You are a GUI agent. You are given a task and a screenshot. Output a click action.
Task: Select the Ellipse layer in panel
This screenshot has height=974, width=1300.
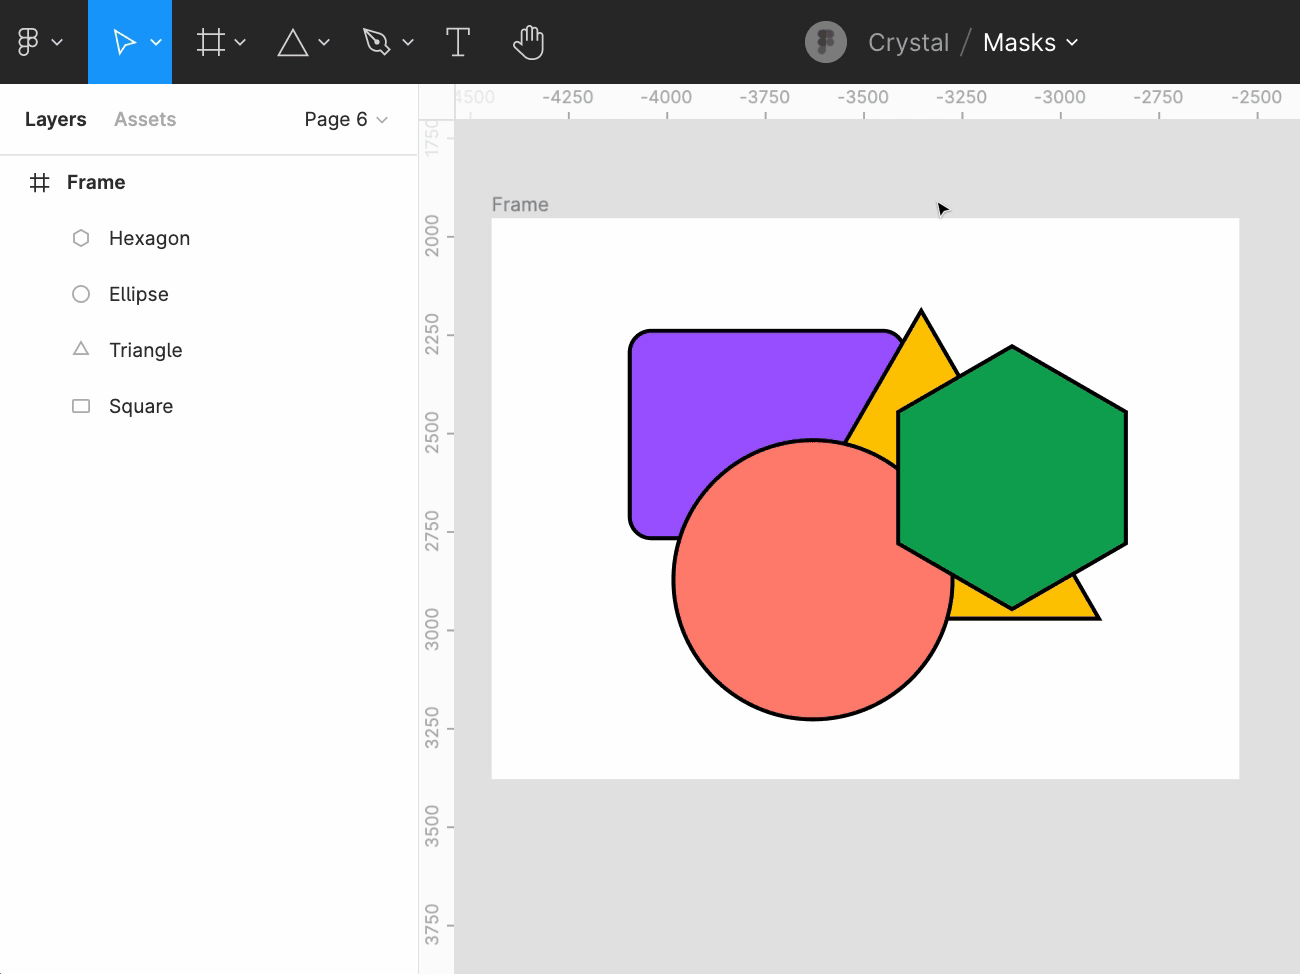(x=138, y=294)
